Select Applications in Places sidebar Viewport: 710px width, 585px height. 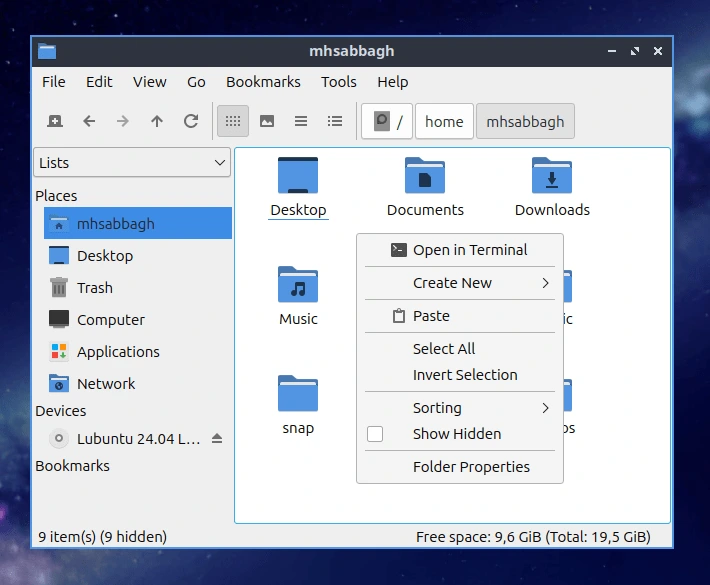click(x=138, y=352)
